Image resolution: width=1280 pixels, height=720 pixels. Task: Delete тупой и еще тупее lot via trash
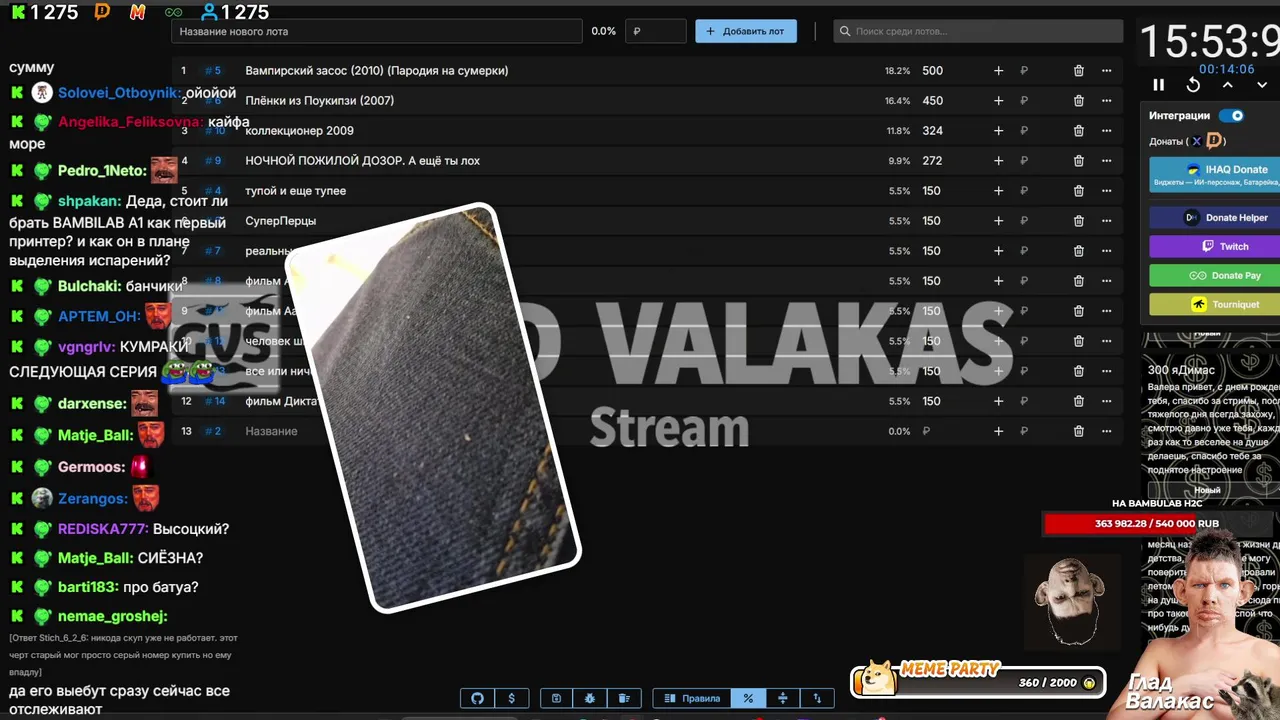1078,191
